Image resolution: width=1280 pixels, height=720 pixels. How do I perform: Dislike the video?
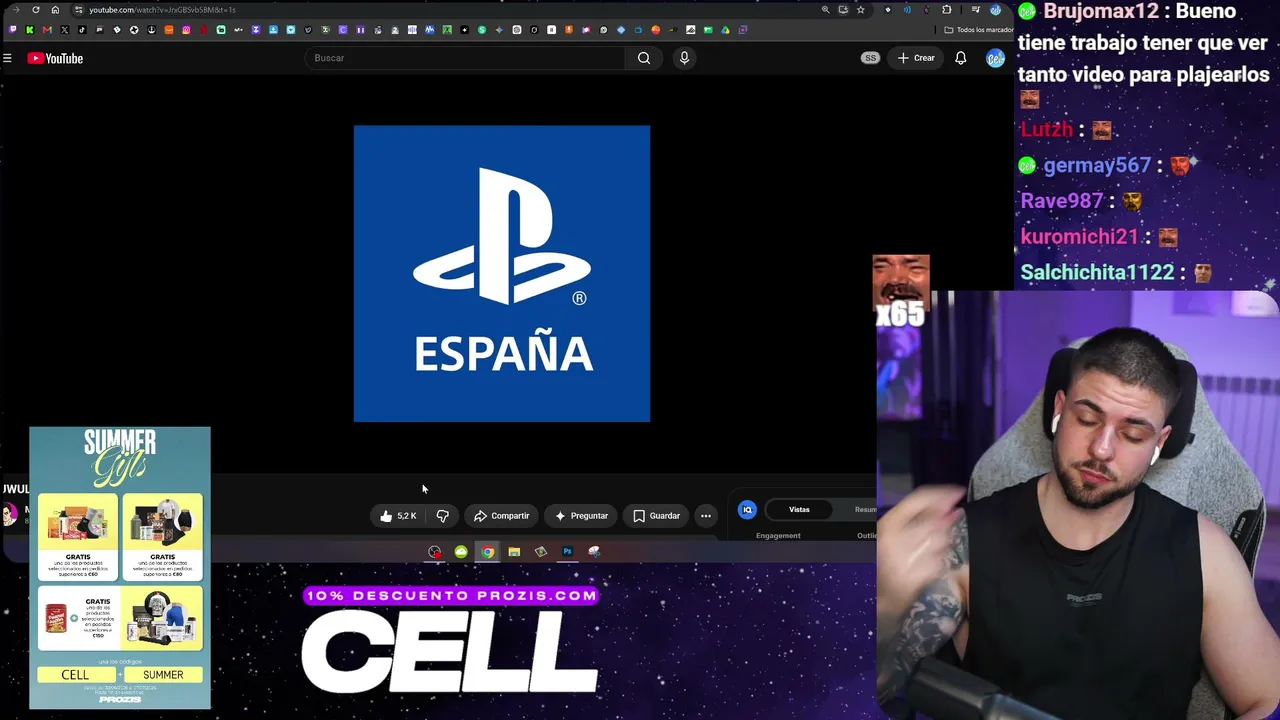pos(442,516)
